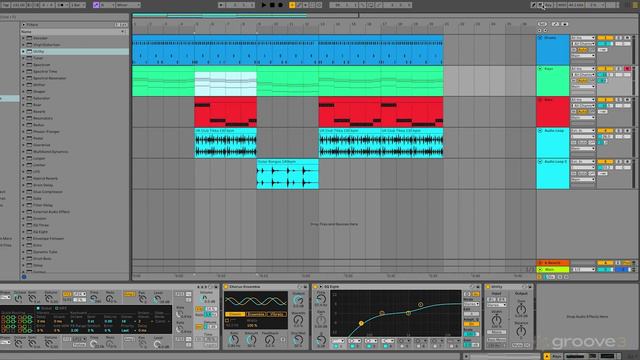Image resolution: width=640 pixels, height=360 pixels.
Task: Click the Utility Balance knob
Action: coord(521,332)
